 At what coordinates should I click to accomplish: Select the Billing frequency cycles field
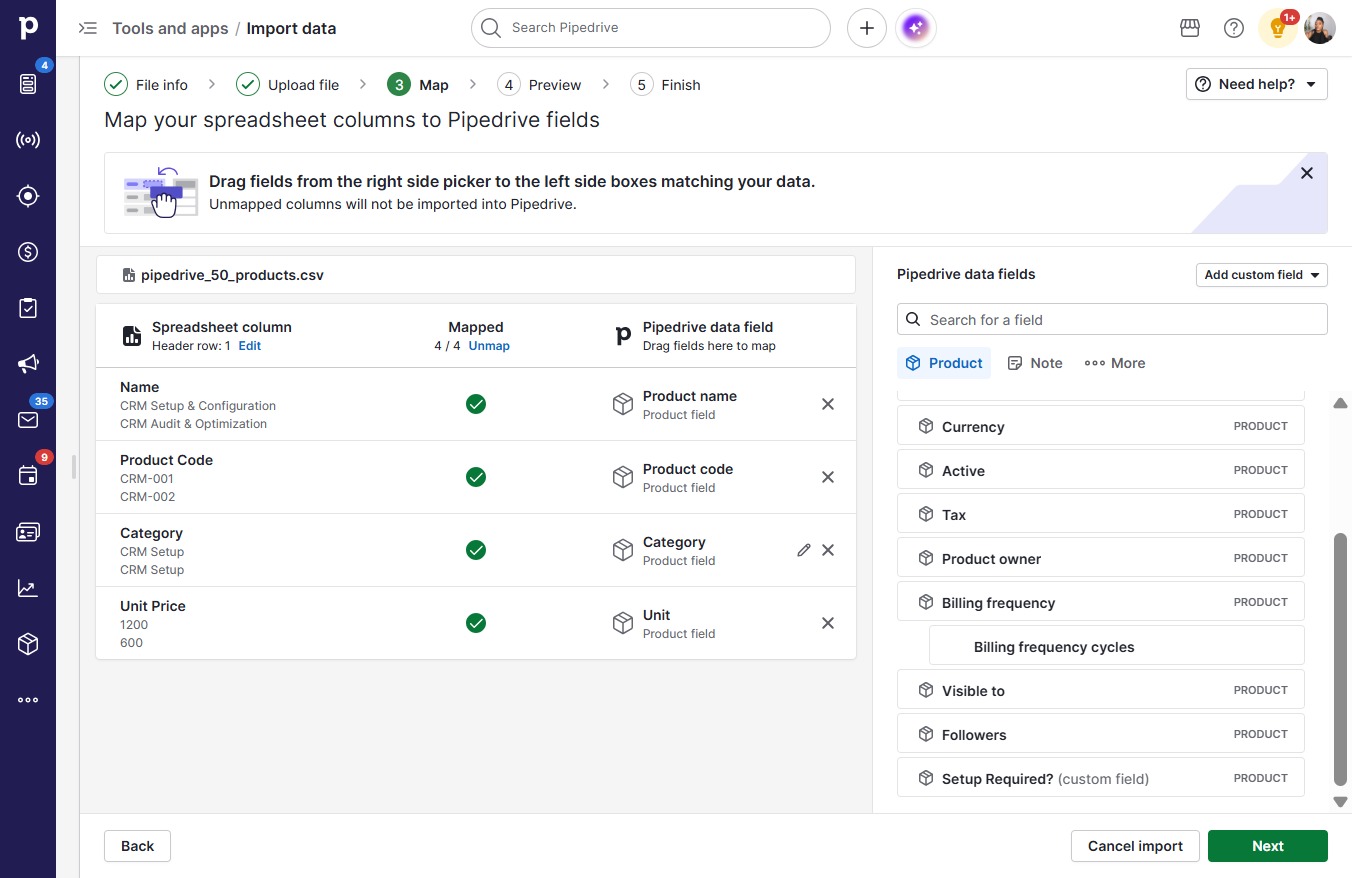coord(1117,646)
